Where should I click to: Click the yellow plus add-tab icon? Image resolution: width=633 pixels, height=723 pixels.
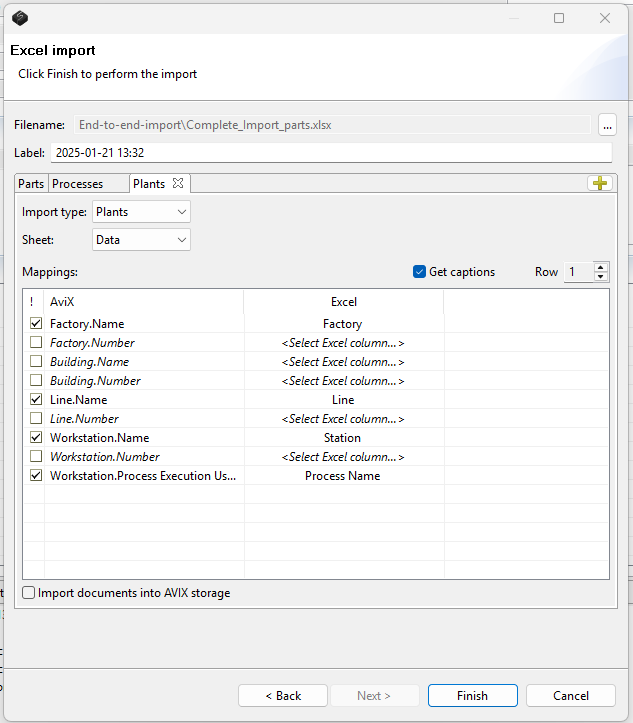[x=599, y=183]
